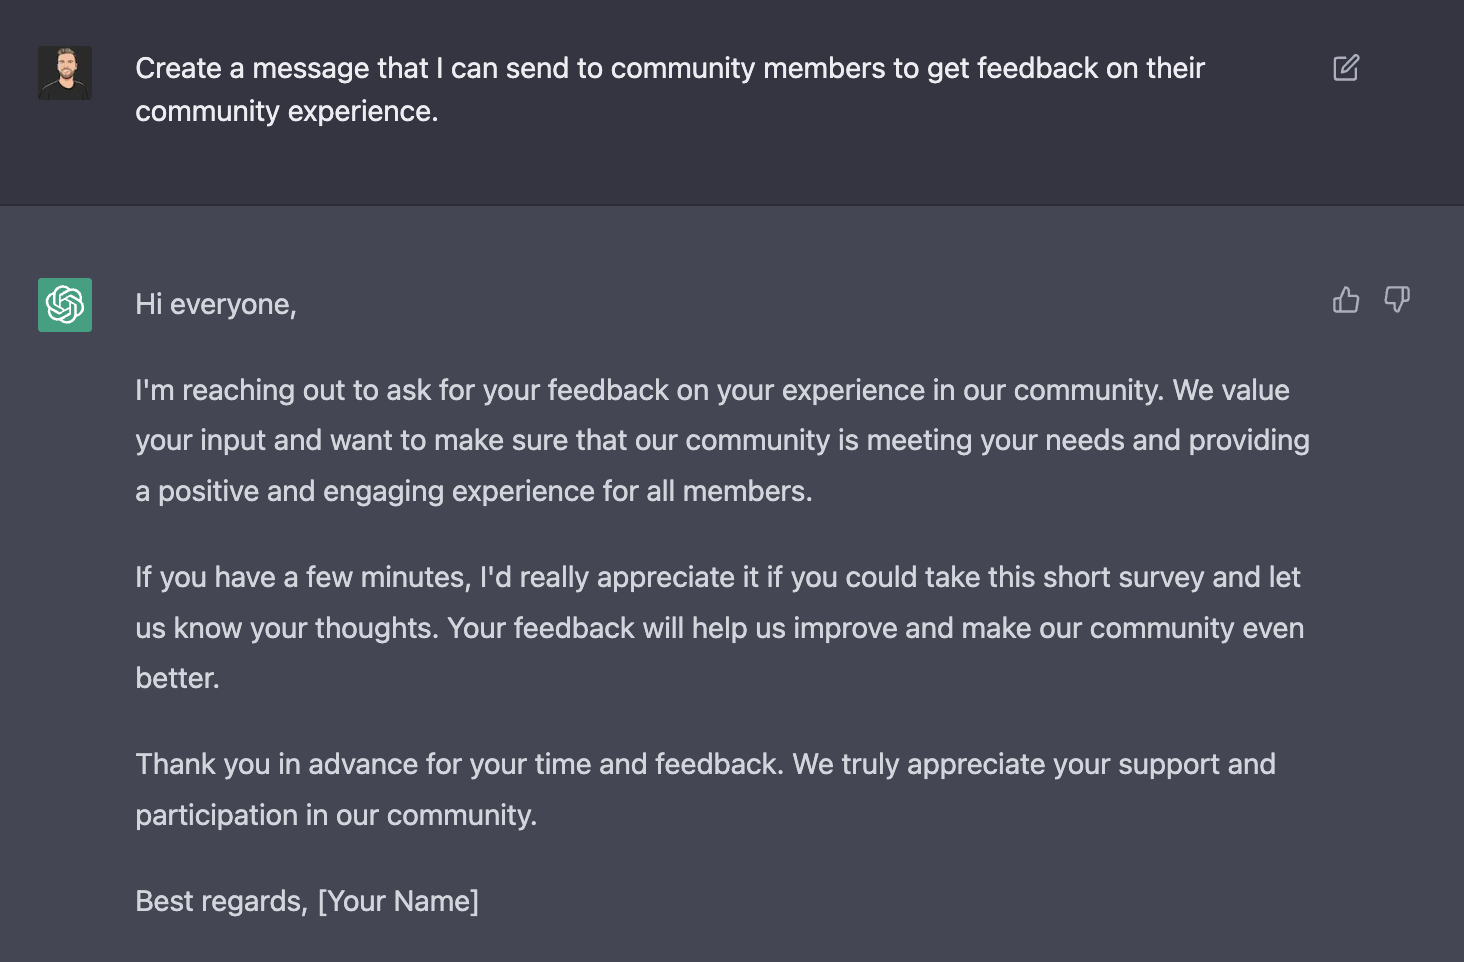Click the single word line "better."
Viewport: 1464px width, 962px height.
(x=177, y=678)
